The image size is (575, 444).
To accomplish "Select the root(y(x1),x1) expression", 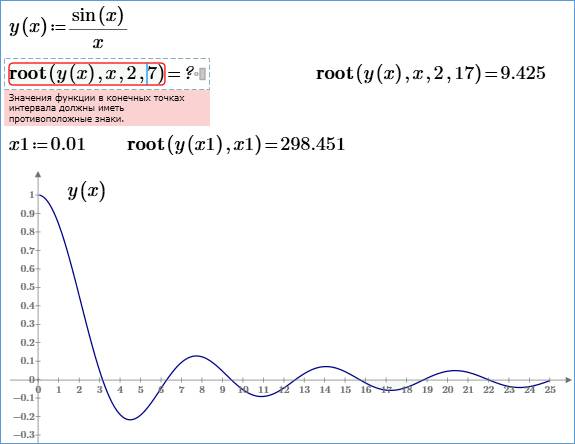I will pos(195,144).
